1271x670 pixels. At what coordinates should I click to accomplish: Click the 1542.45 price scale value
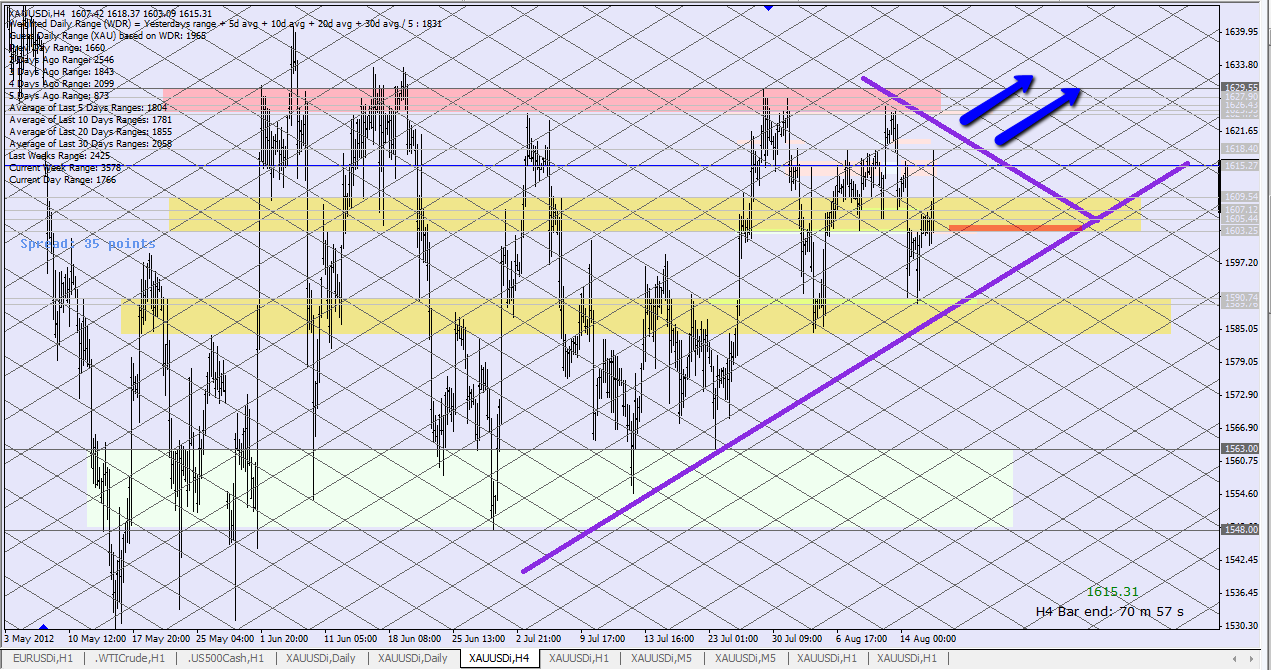[x=1240, y=560]
